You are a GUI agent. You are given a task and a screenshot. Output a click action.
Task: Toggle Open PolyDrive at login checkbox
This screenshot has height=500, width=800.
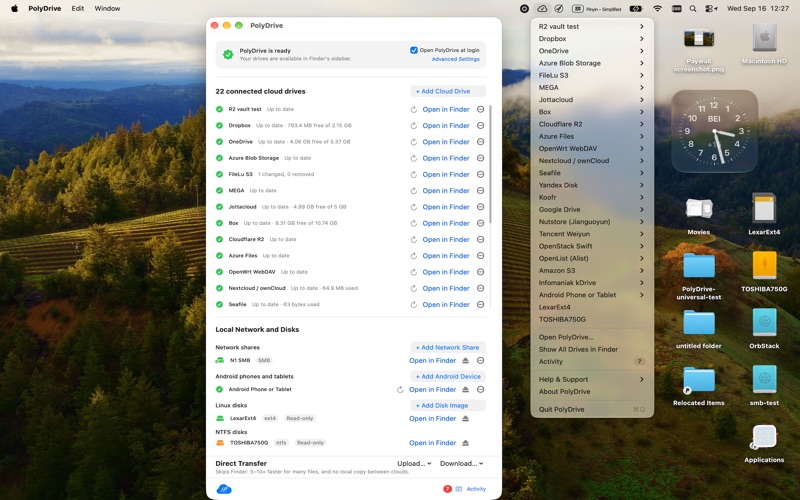coord(414,50)
